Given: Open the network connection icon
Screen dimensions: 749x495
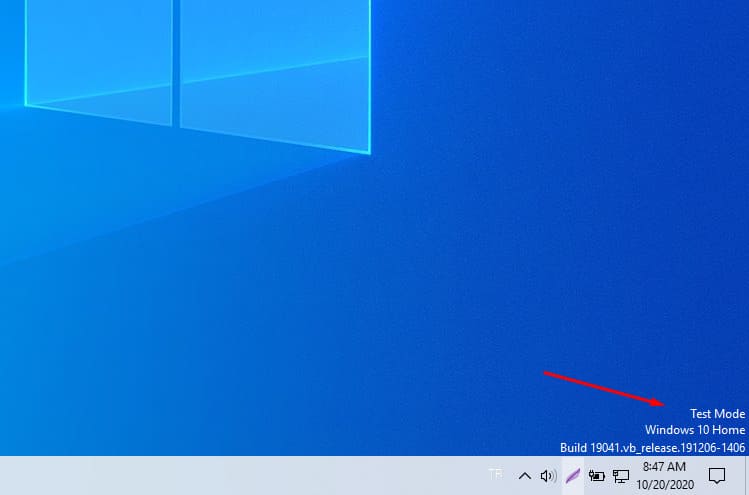Looking at the screenshot, I should click(x=621, y=476).
